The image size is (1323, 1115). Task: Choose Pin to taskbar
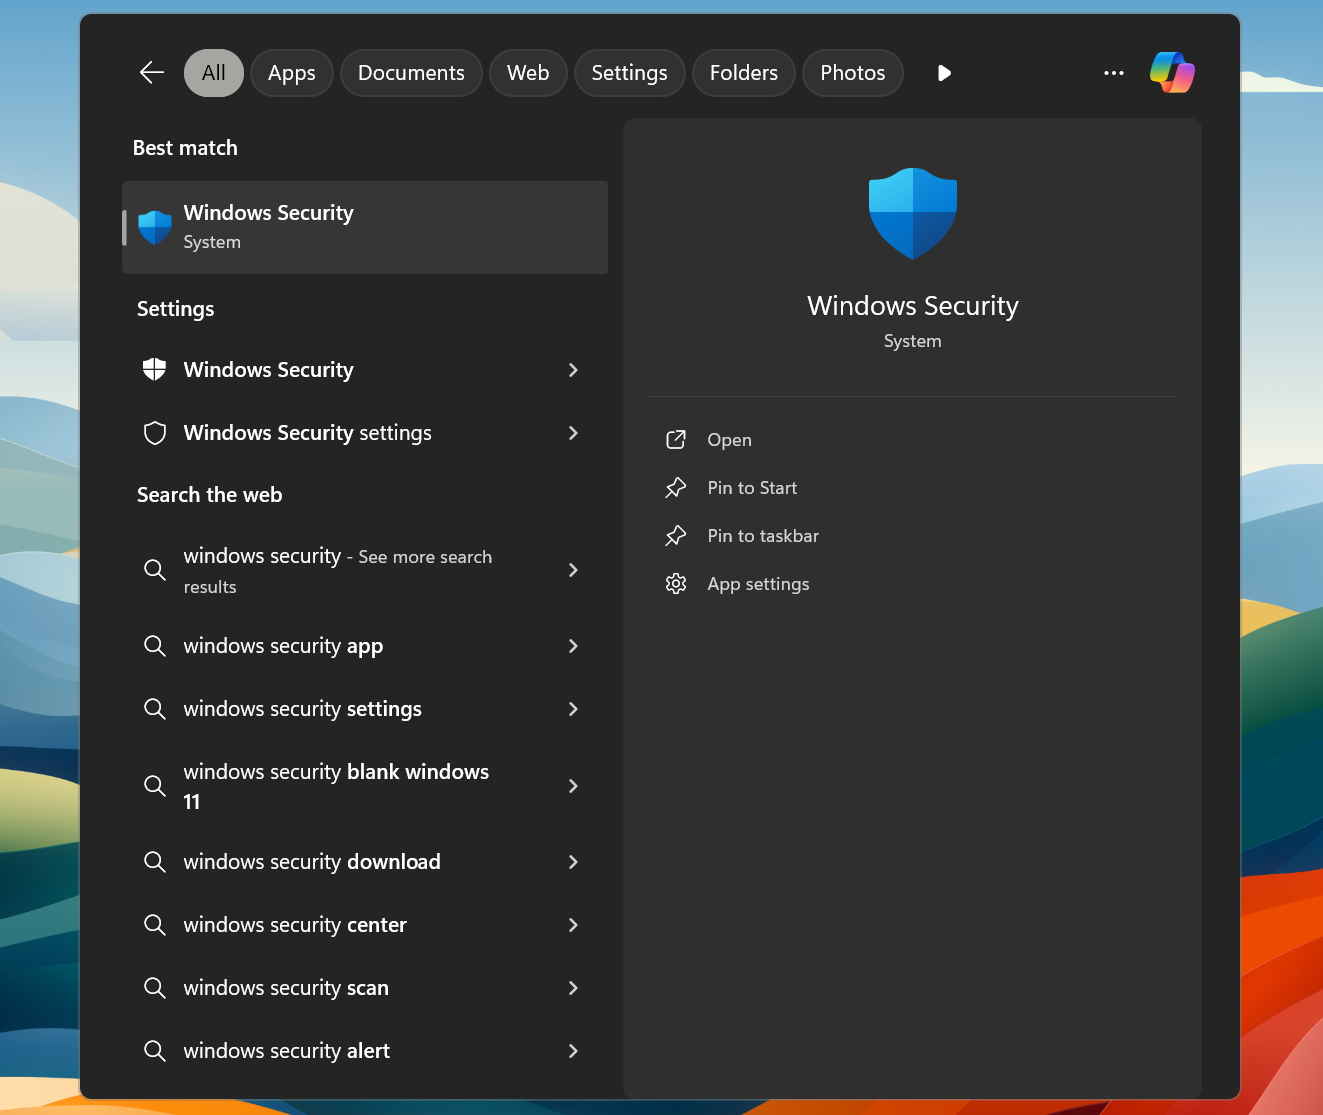(763, 536)
